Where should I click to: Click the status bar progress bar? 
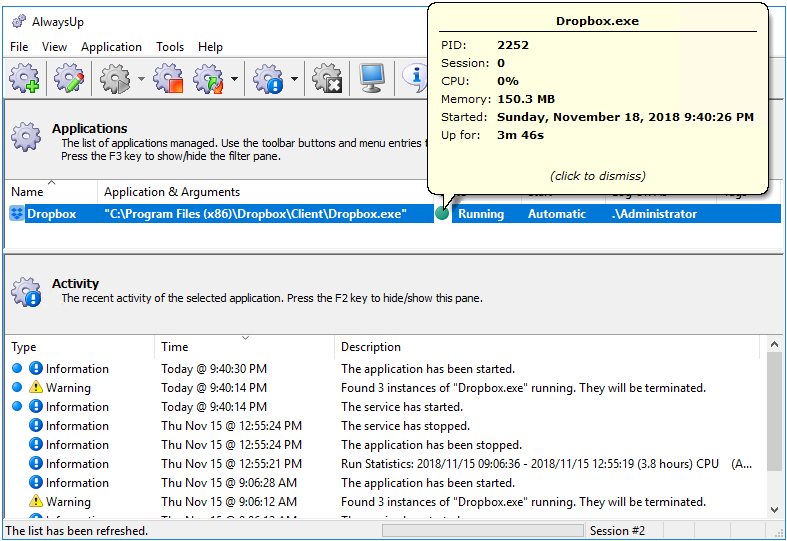482,530
